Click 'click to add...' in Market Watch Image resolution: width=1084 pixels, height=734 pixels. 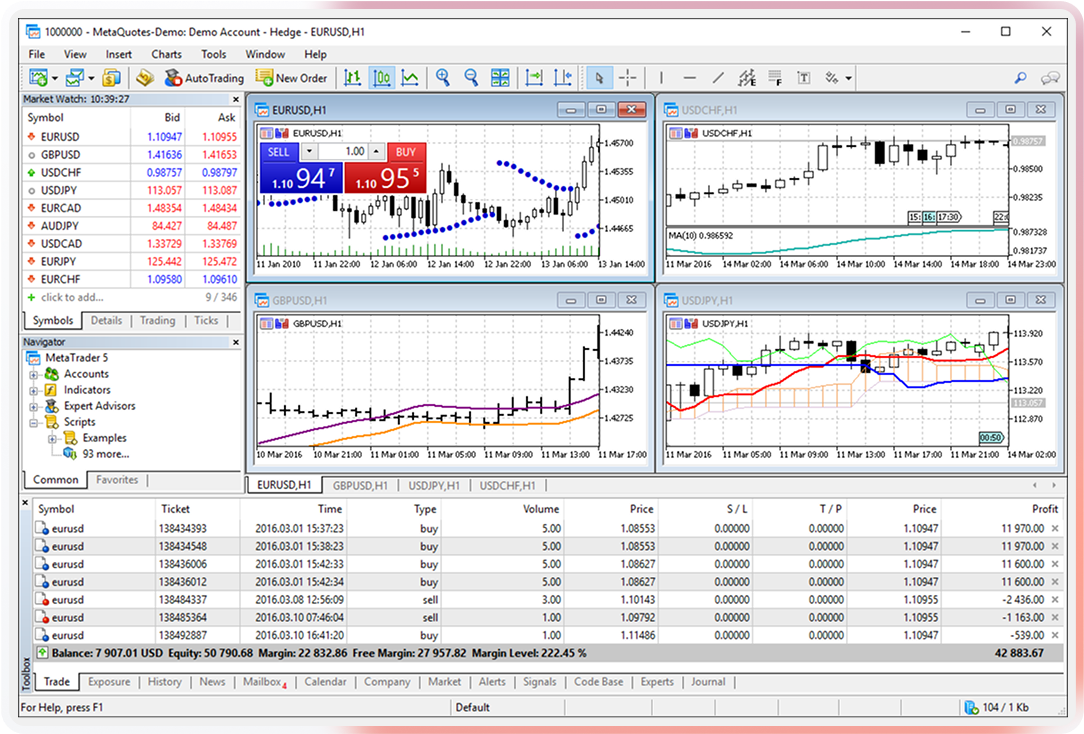point(72,297)
